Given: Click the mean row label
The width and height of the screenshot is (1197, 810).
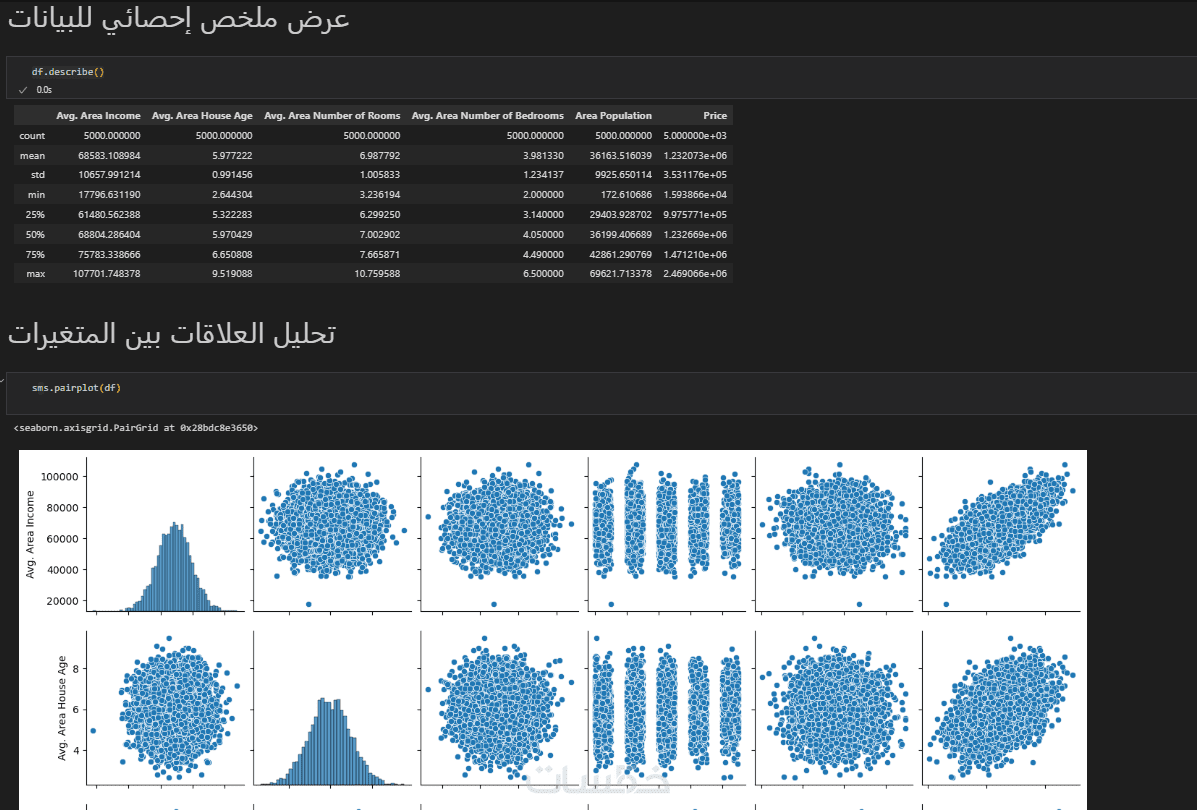Looking at the screenshot, I should (32, 156).
